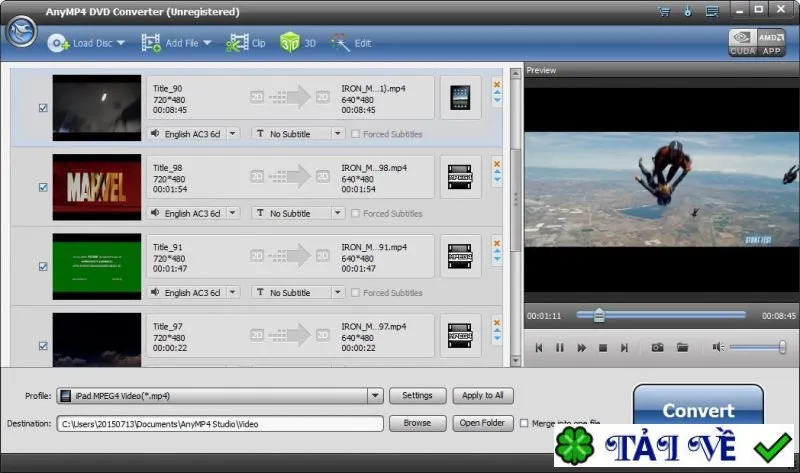Image resolution: width=800 pixels, height=473 pixels.
Task: Enable Forced Subtitles for Title_90
Action: coord(355,134)
